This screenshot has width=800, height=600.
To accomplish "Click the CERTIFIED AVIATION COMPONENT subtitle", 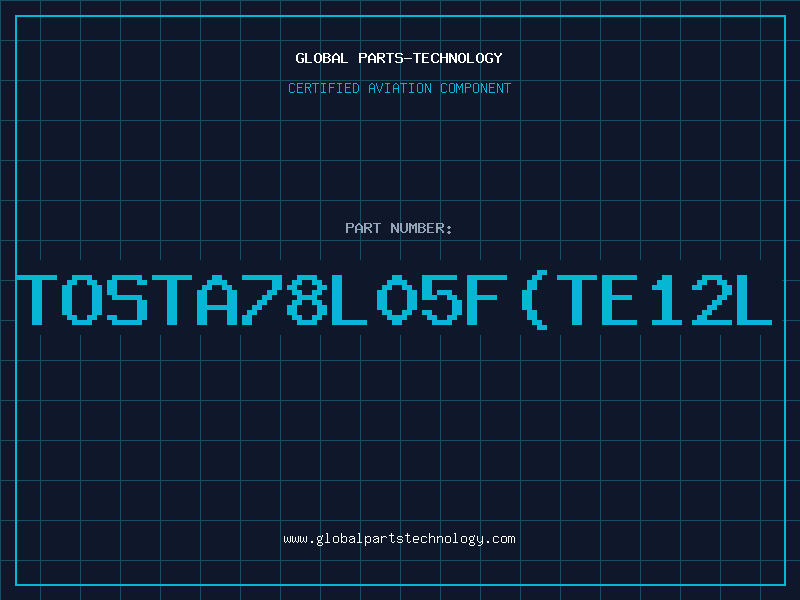I will [399, 88].
